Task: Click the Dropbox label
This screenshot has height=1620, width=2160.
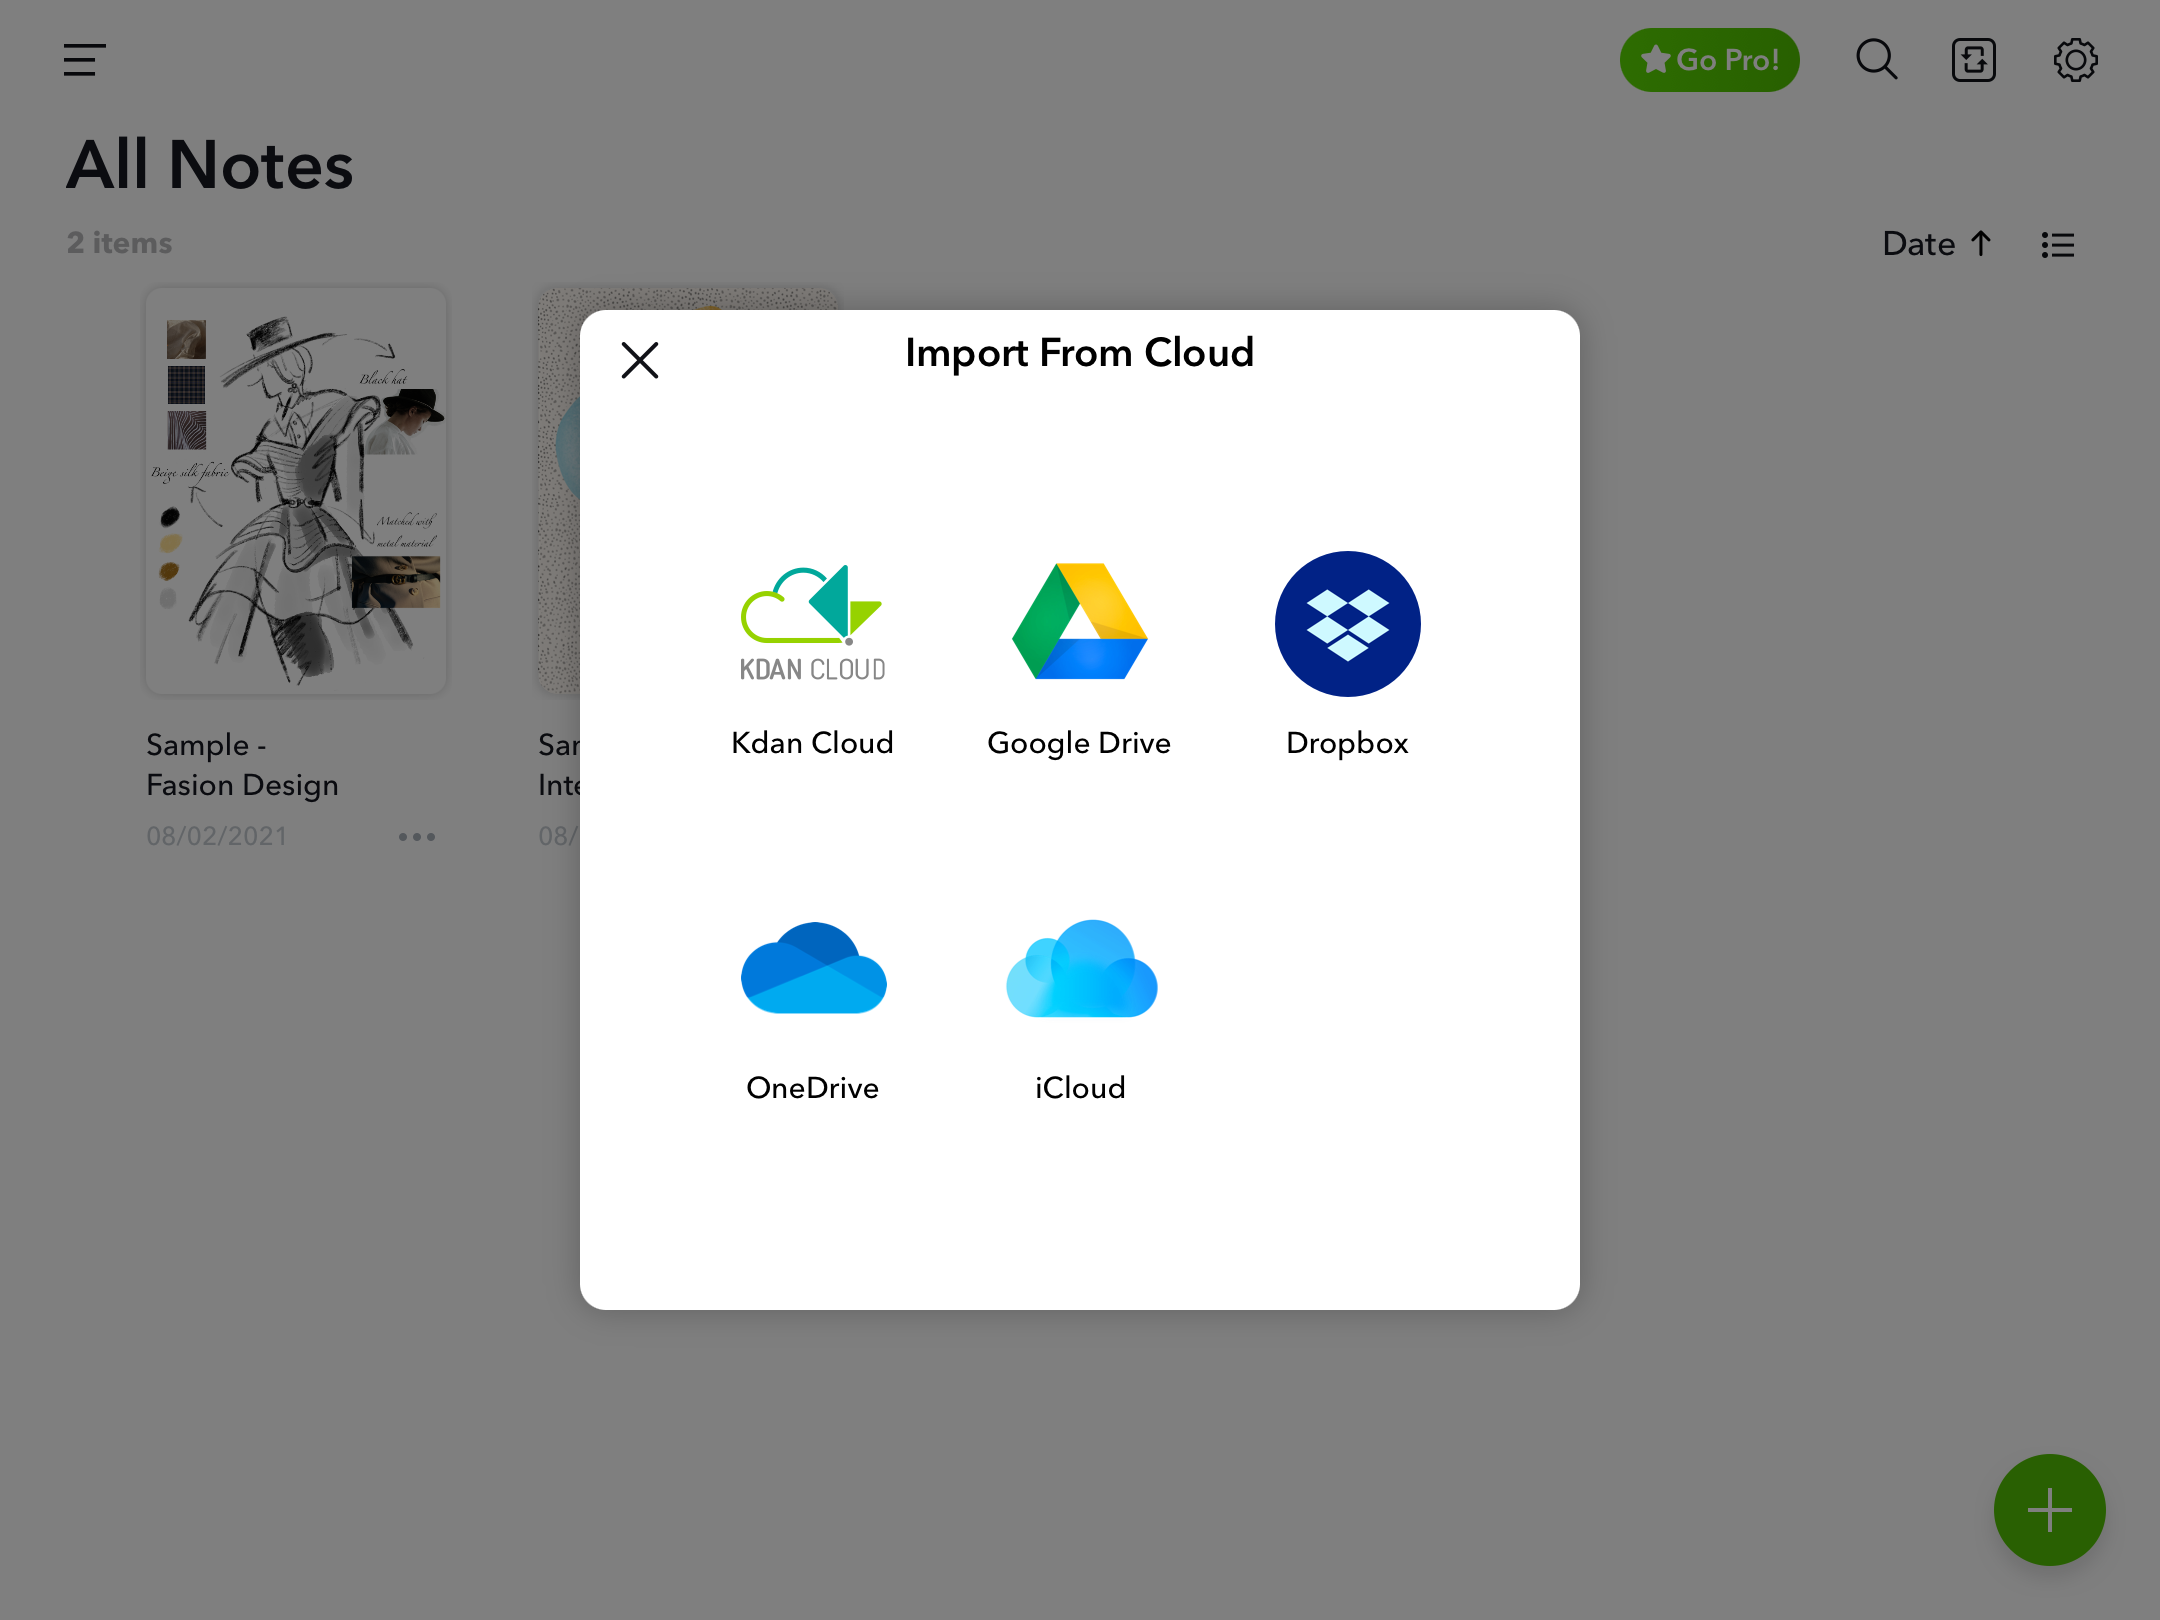Action: (1347, 743)
